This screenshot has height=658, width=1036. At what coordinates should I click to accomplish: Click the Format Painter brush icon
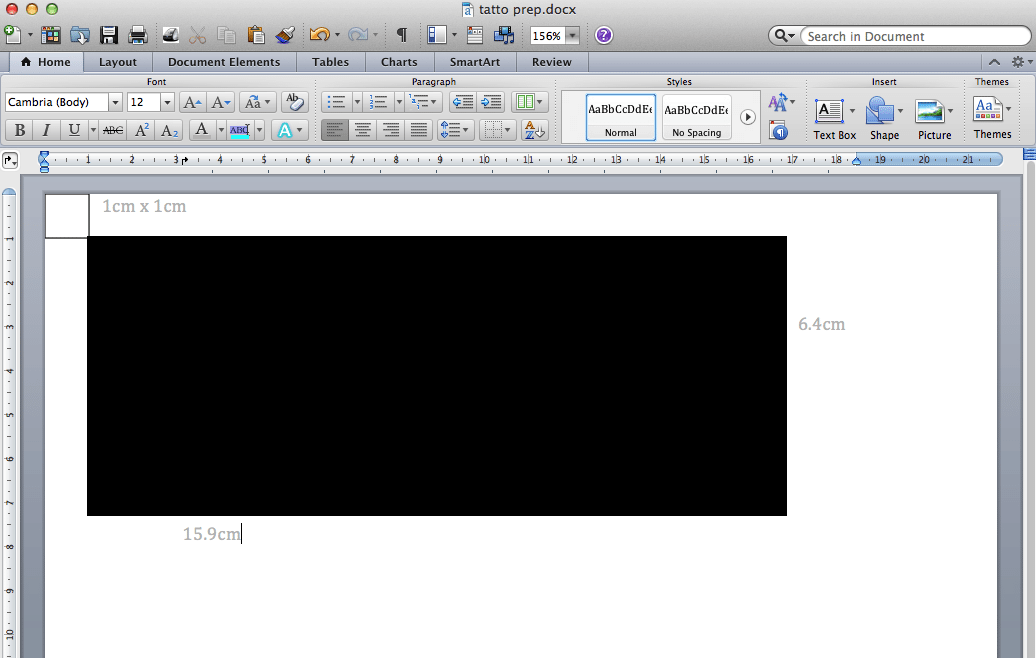285,35
